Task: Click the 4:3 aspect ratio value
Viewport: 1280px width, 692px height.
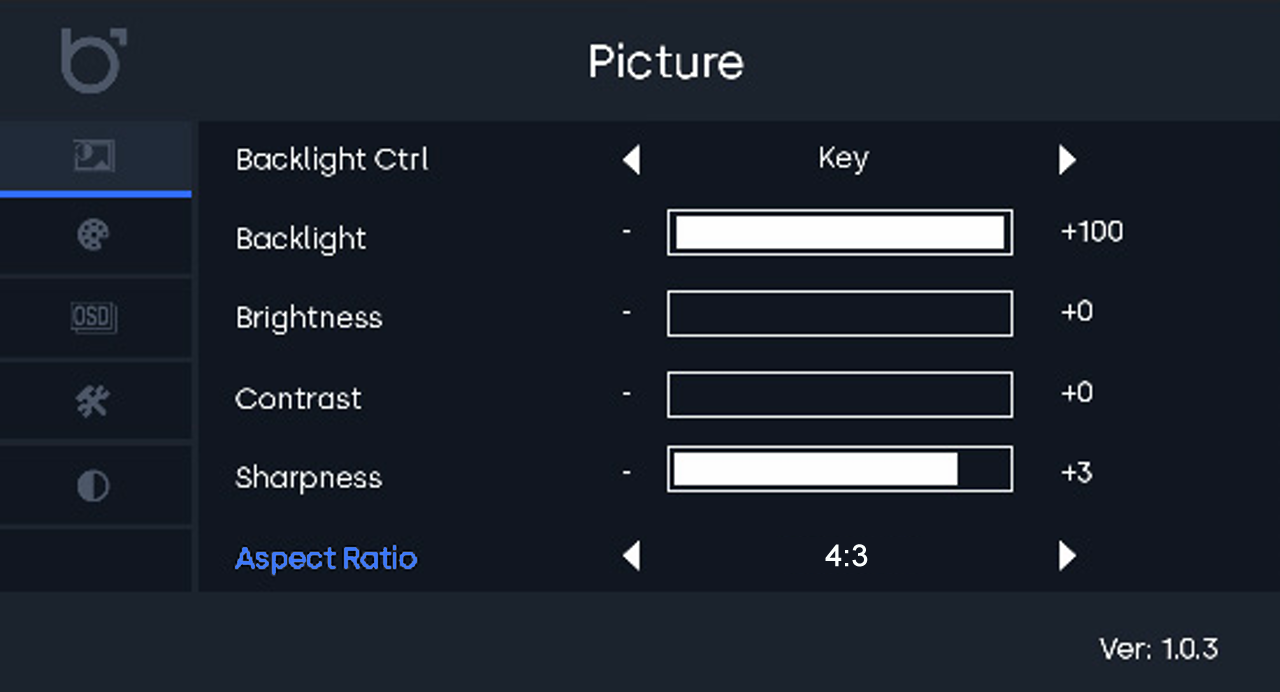Action: click(x=846, y=557)
